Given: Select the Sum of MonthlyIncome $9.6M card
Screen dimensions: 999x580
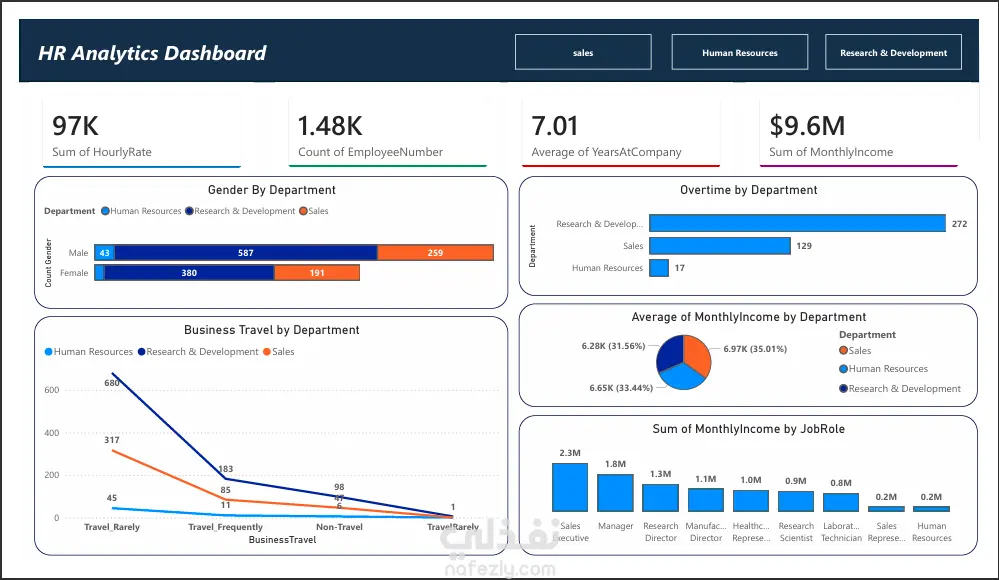Looking at the screenshot, I should 859,134.
